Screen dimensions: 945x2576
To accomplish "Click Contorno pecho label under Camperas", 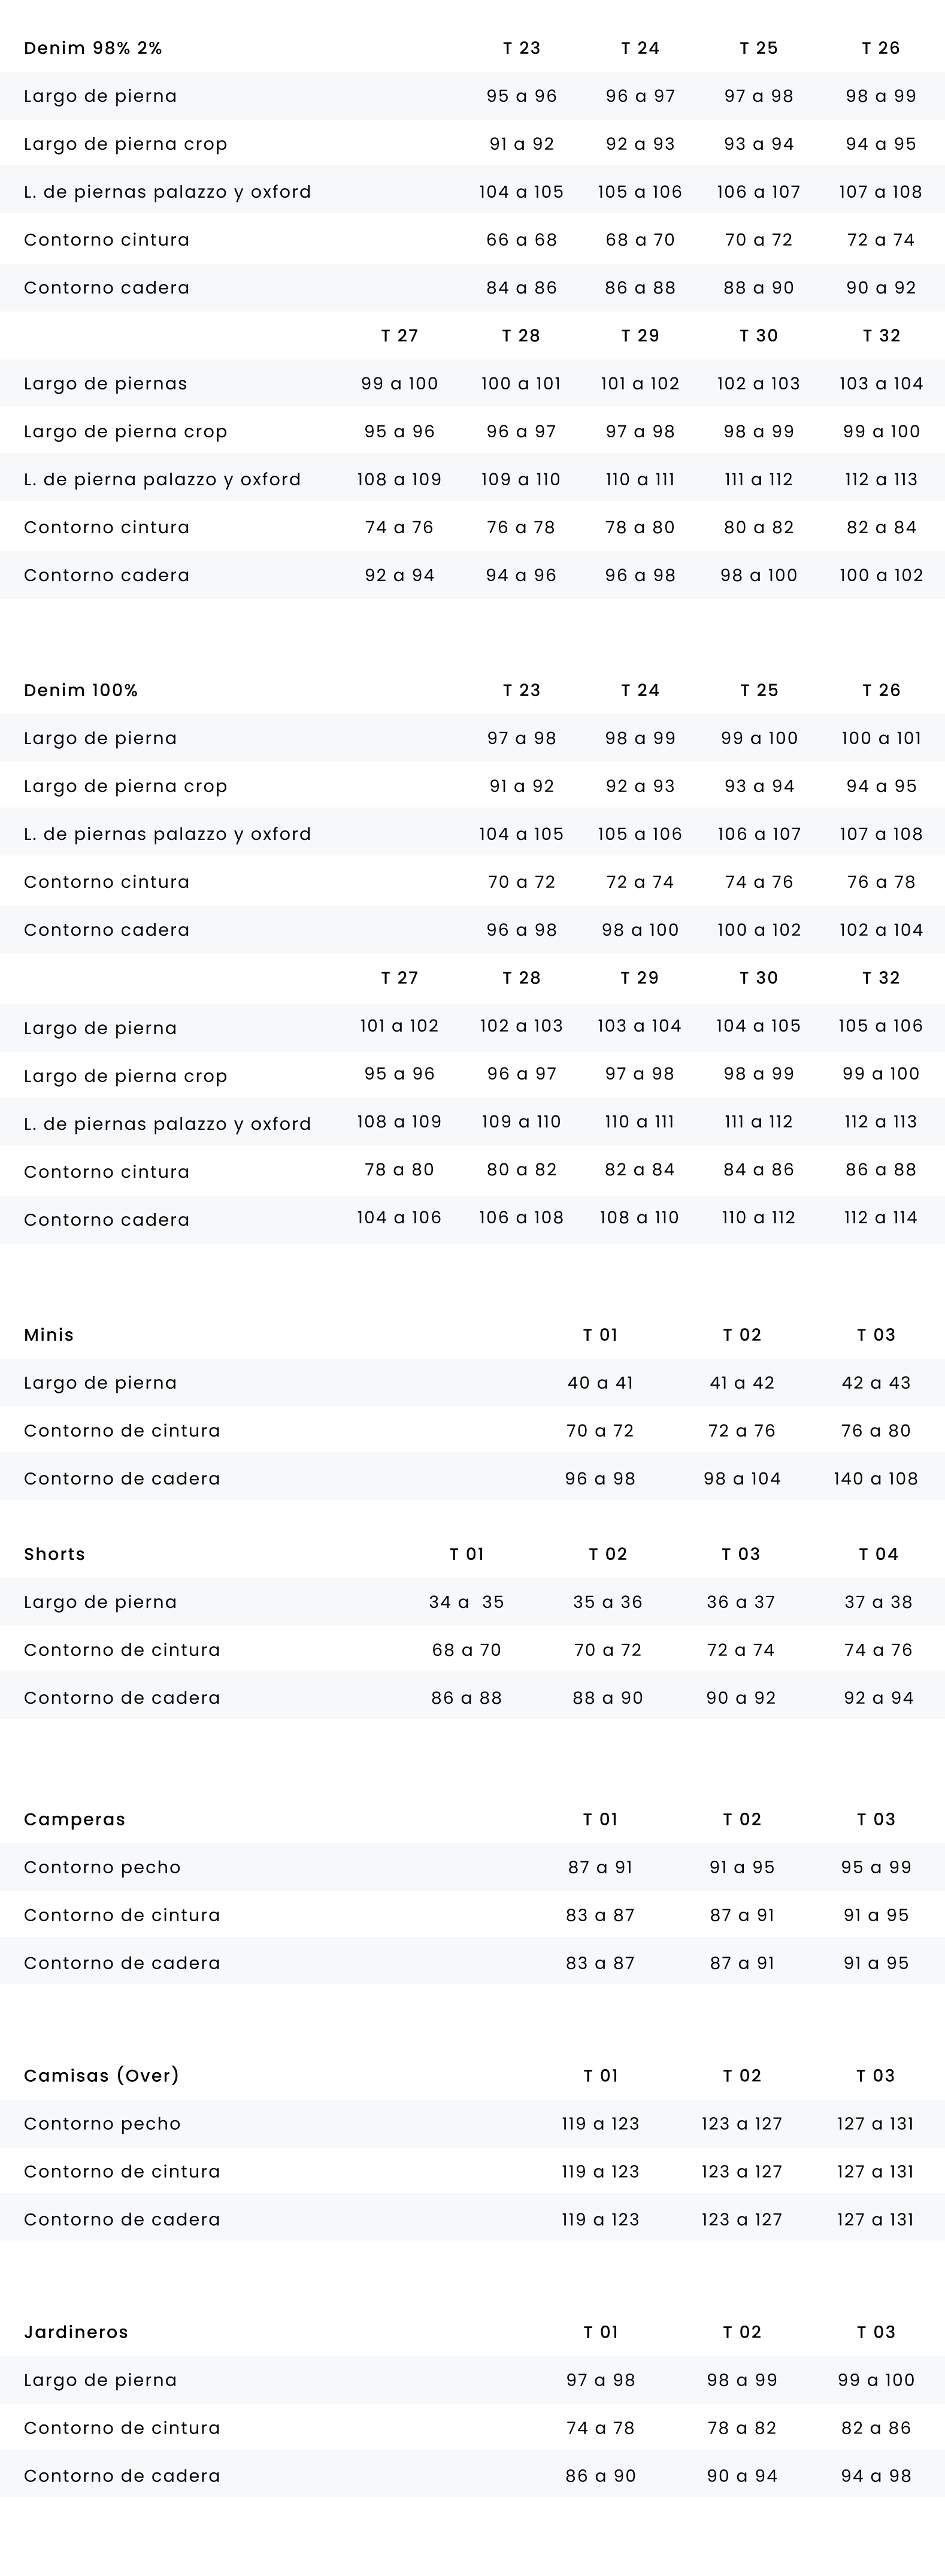I will point(102,1867).
